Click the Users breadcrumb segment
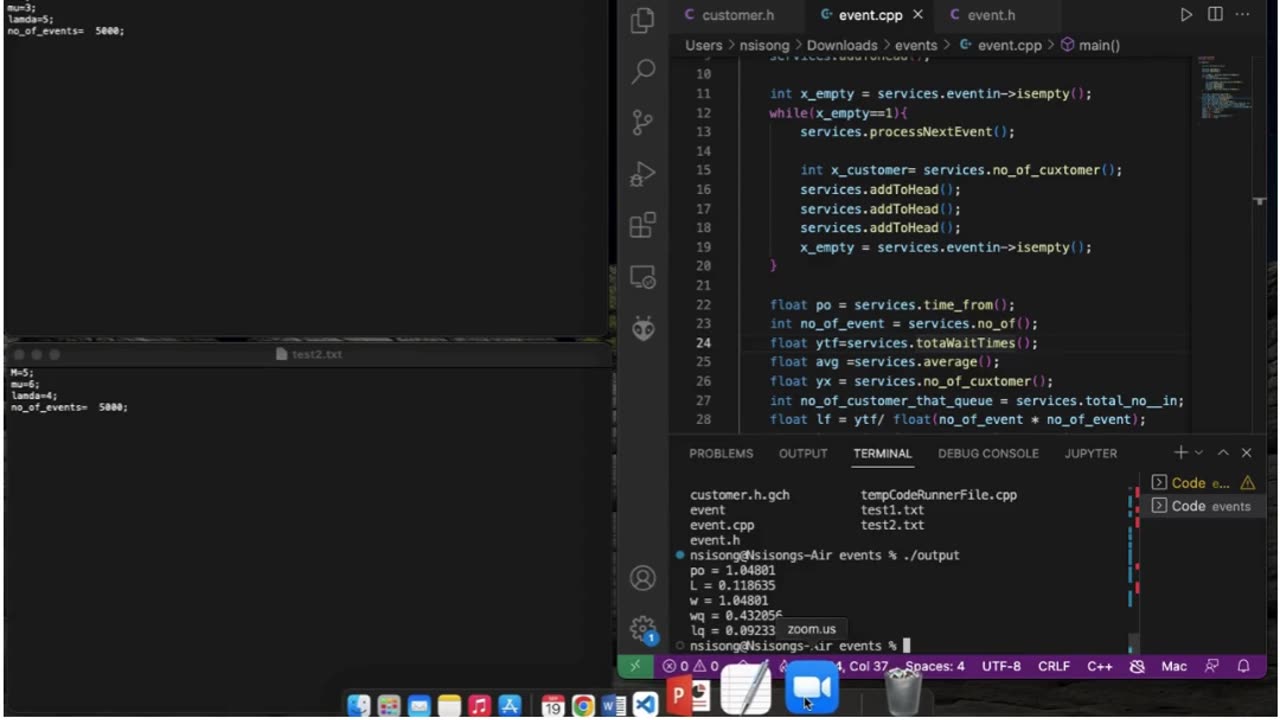 tap(703, 45)
